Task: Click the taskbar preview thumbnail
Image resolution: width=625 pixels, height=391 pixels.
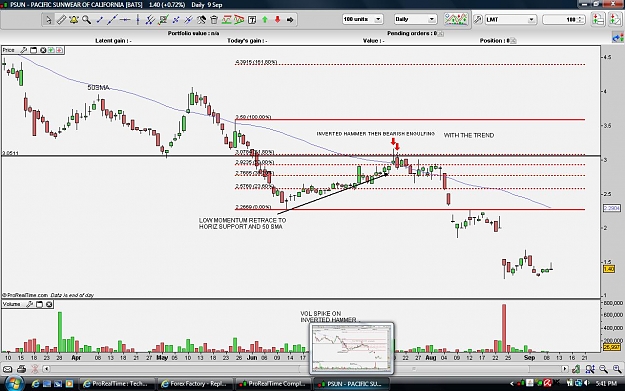Action: coord(352,349)
